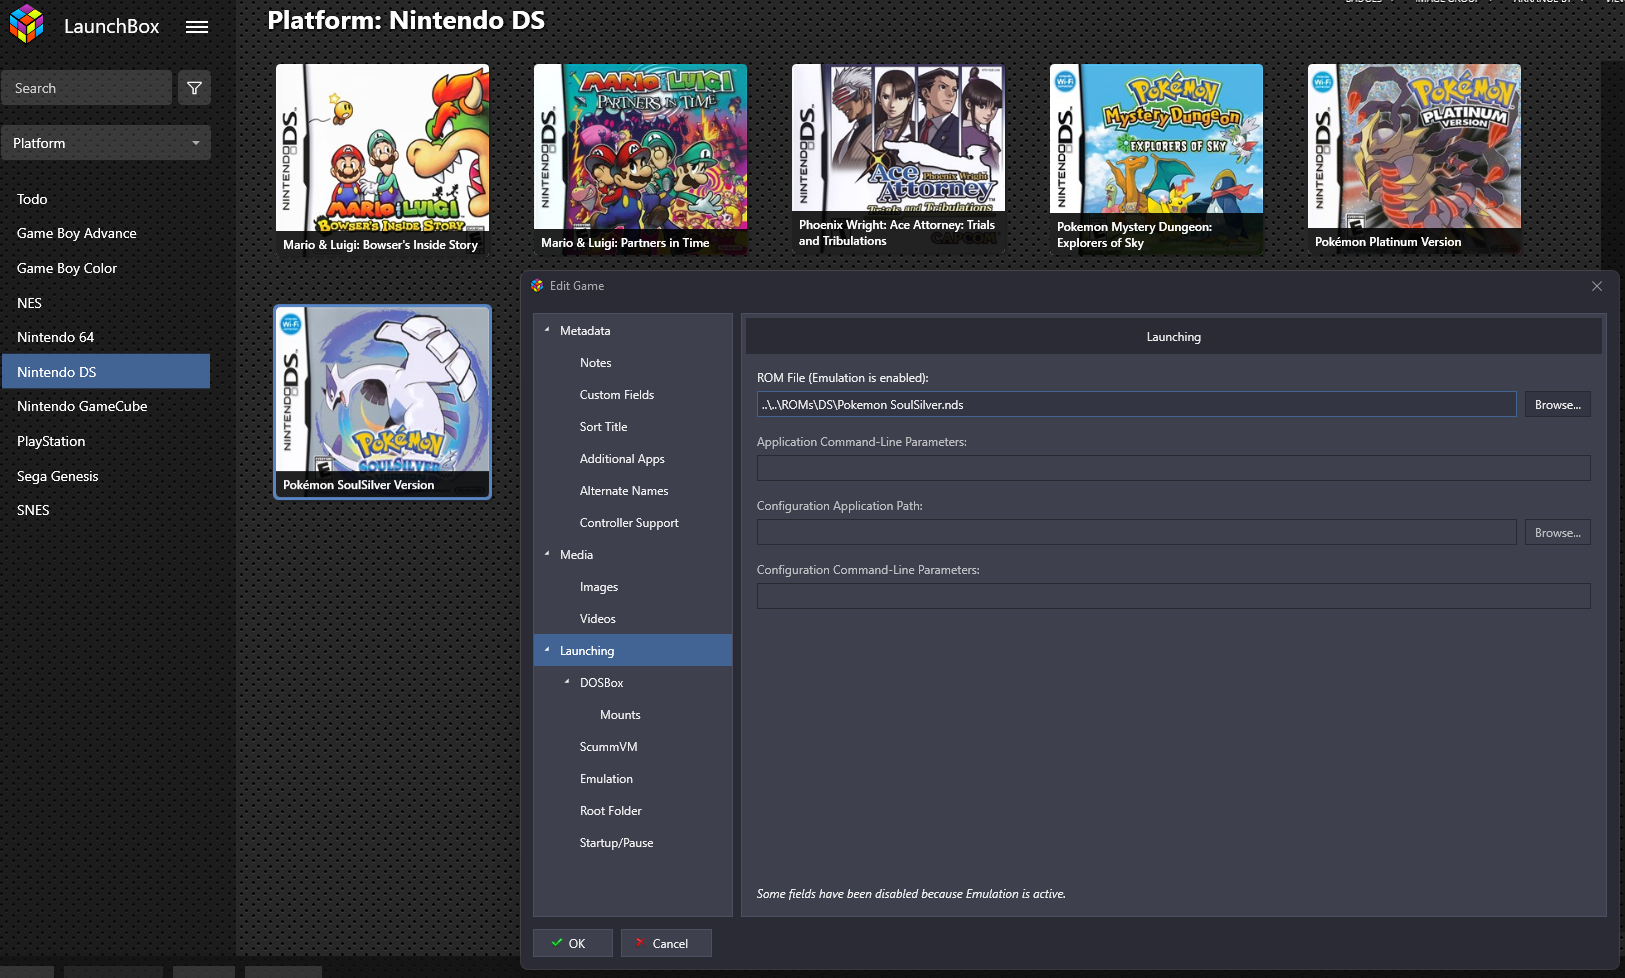Open the Startup/Pause page
This screenshot has width=1625, height=978.
[x=616, y=843]
